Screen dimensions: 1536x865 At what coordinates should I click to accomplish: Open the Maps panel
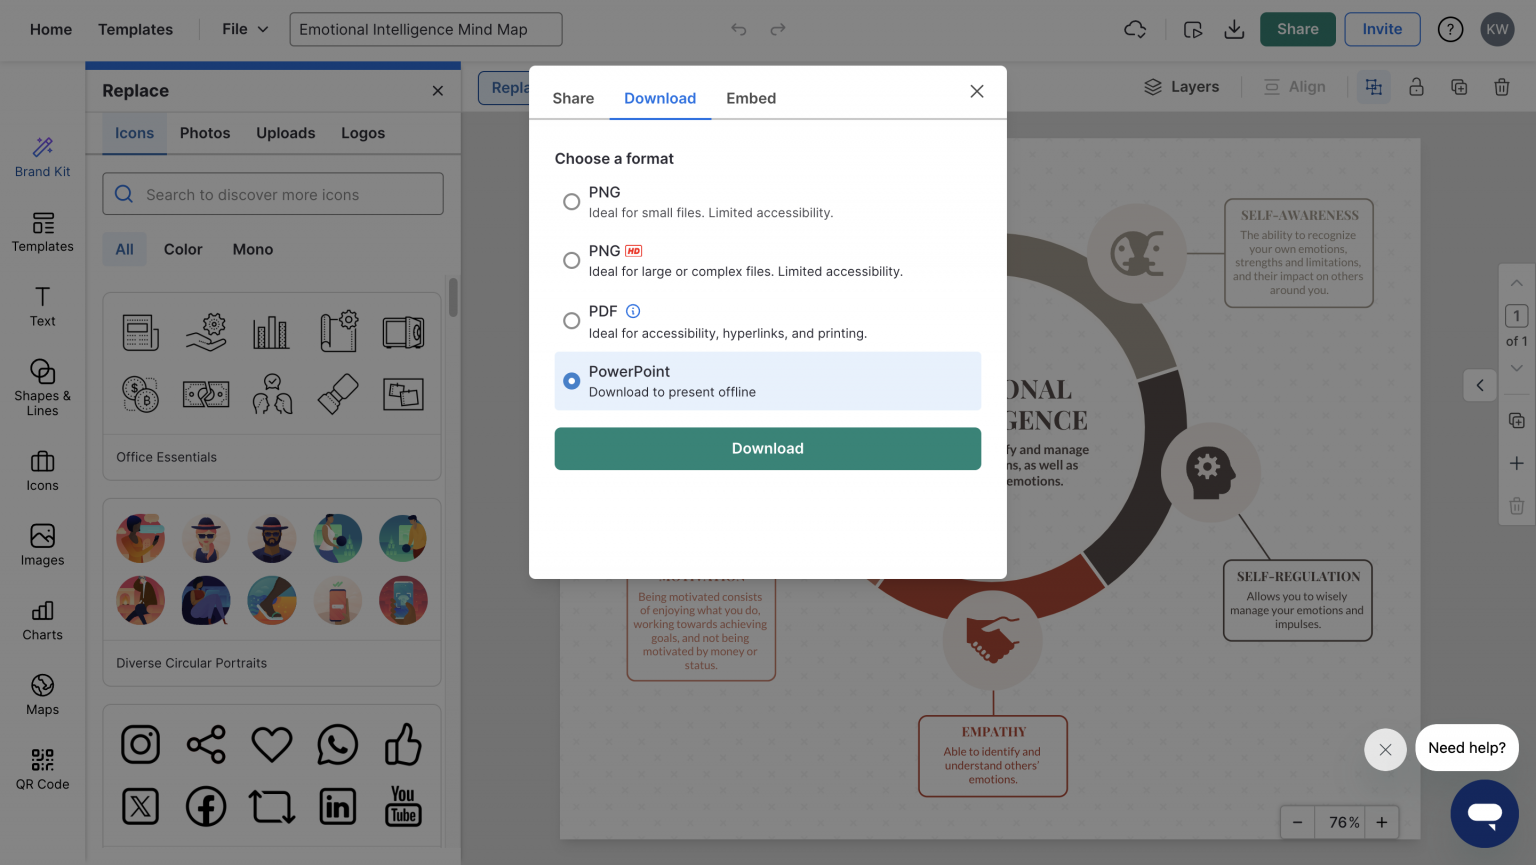click(42, 693)
